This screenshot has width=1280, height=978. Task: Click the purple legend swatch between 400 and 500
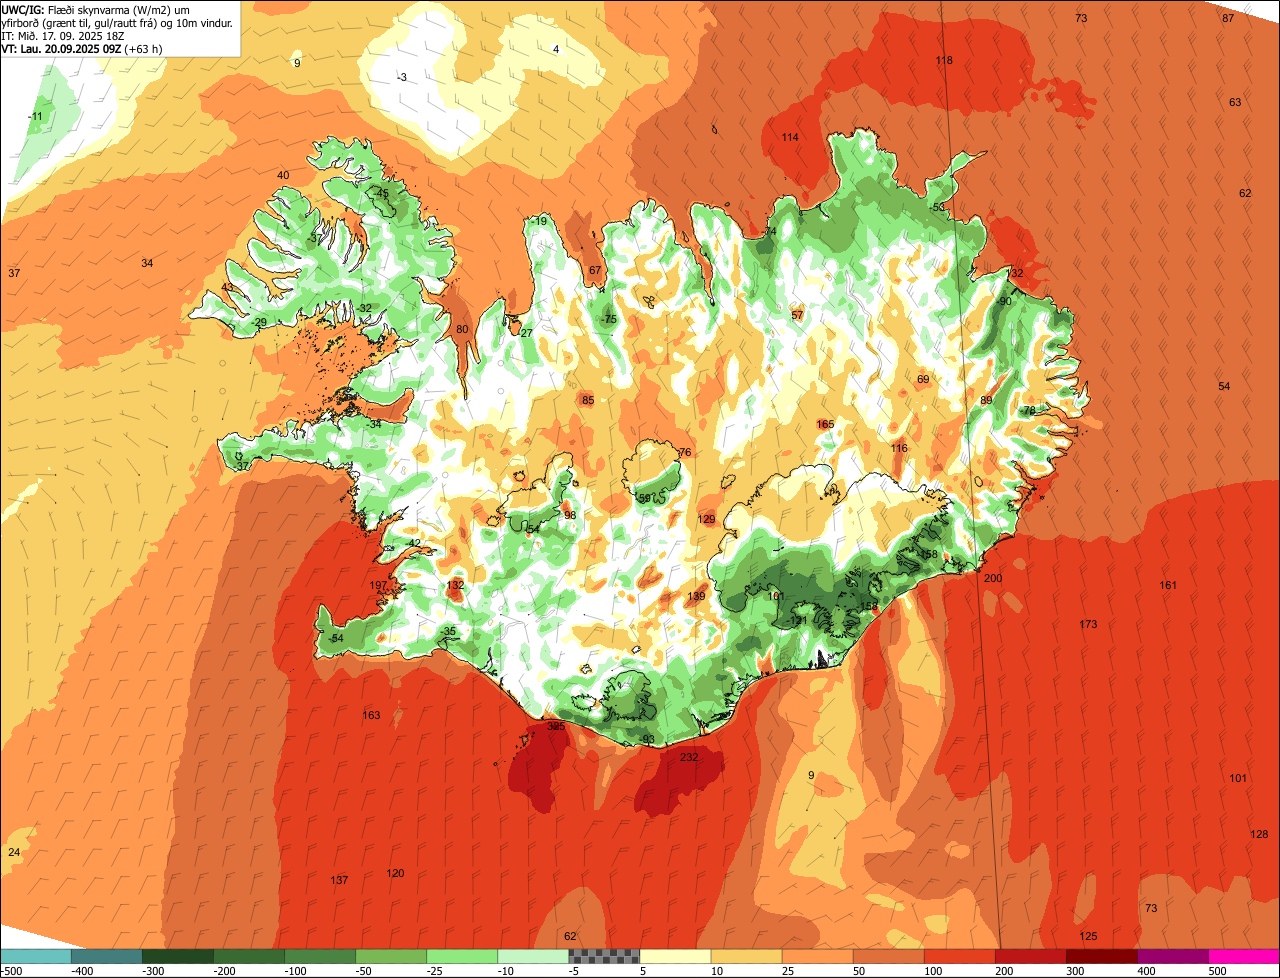click(1173, 956)
